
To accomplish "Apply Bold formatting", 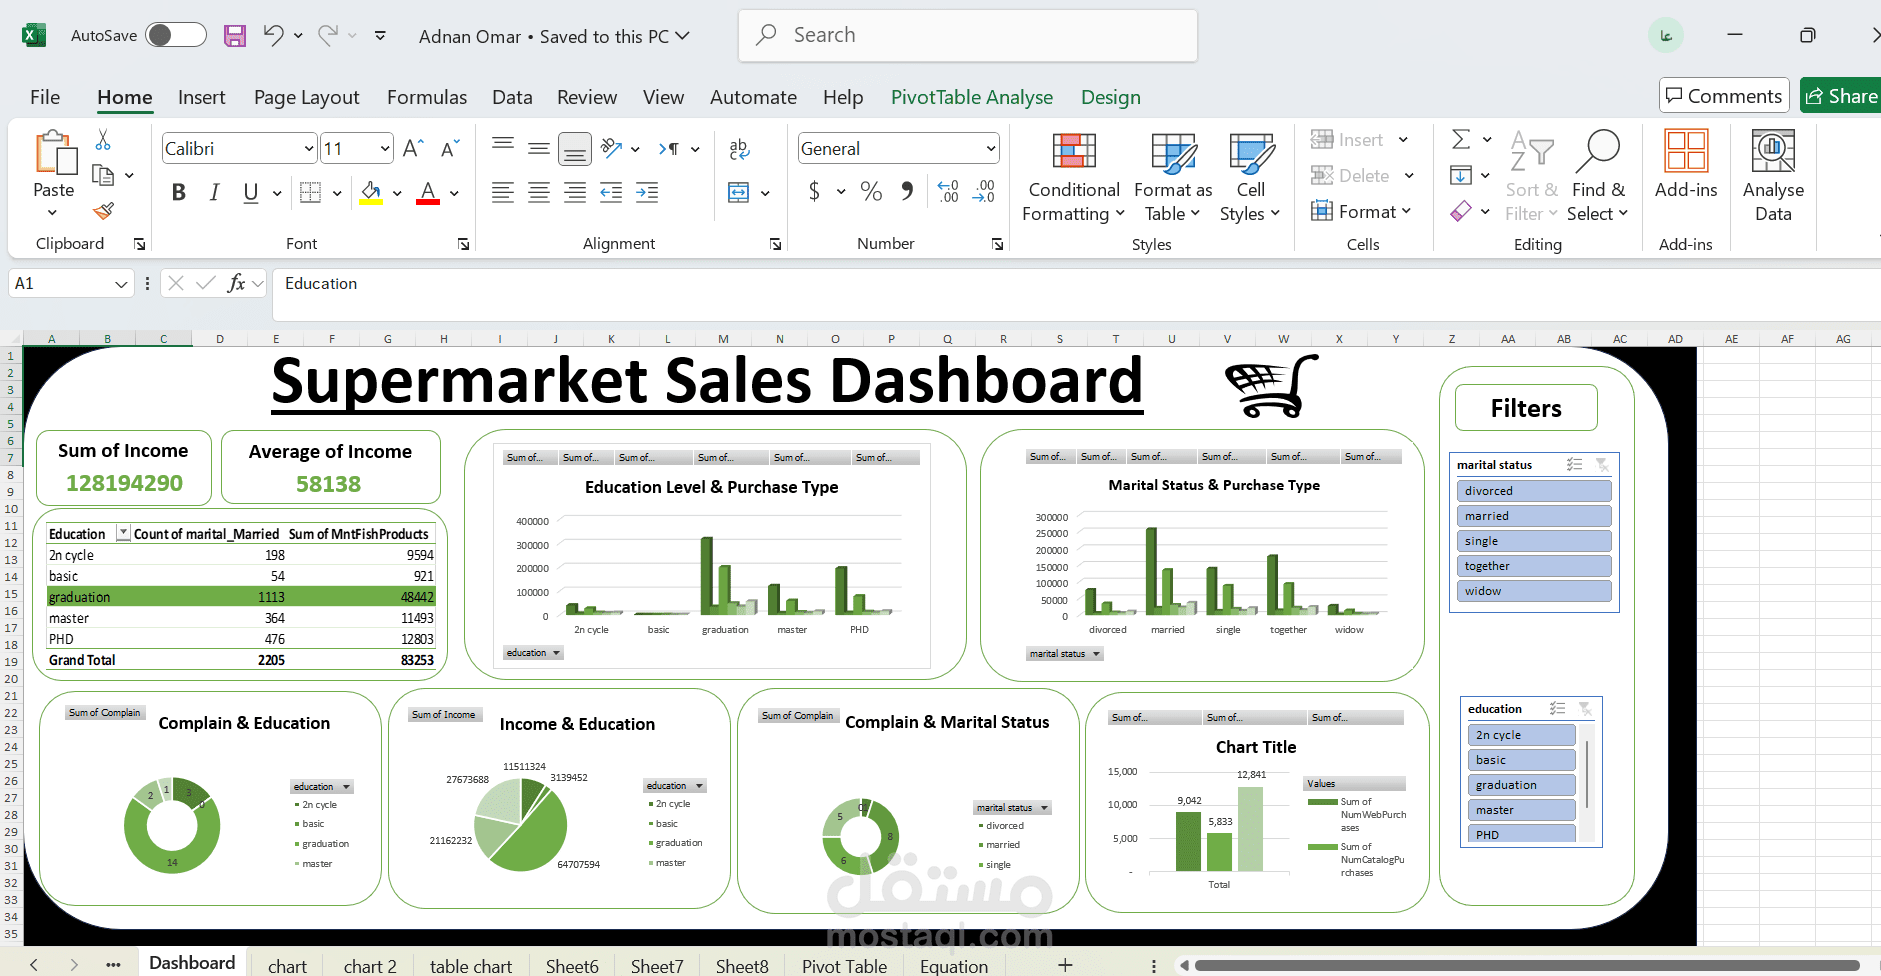I will (178, 192).
